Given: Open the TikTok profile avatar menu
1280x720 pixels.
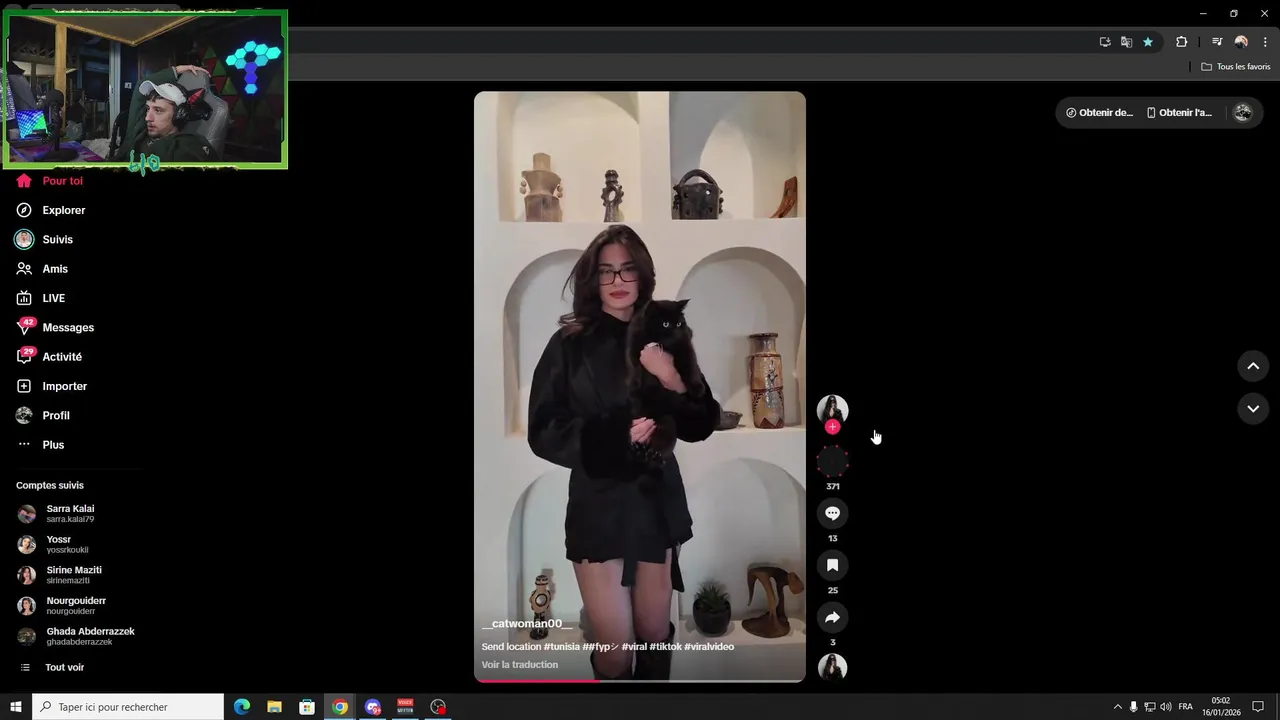Looking at the screenshot, I should (1243, 113).
